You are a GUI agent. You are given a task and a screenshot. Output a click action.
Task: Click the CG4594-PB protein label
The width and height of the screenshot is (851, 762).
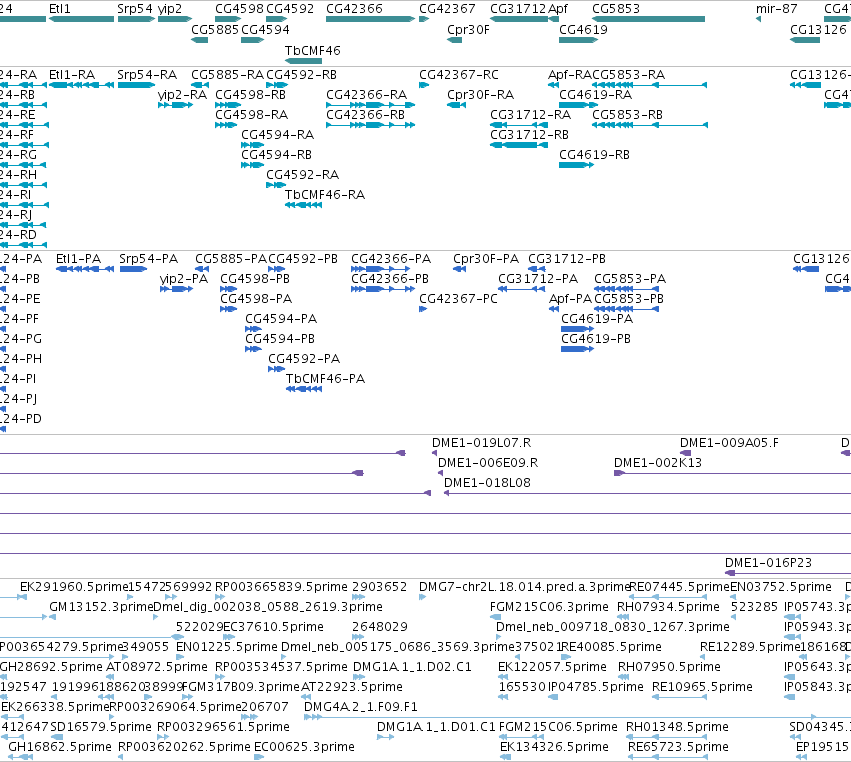[x=280, y=339]
